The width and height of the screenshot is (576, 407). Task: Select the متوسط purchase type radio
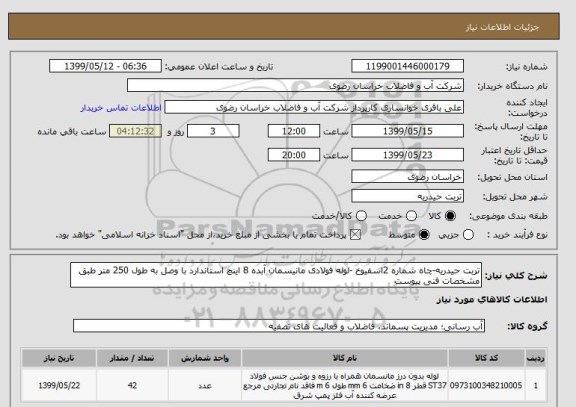pos(424,235)
